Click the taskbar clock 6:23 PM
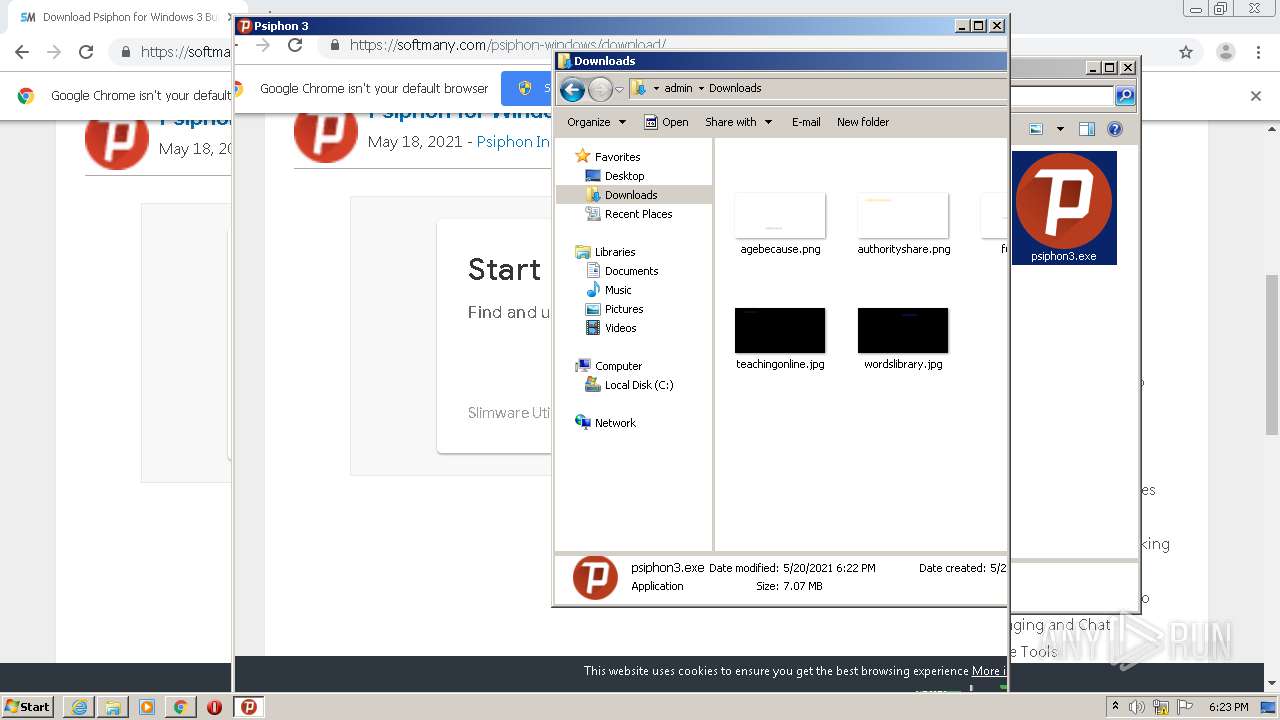The image size is (1280, 720). (1228, 707)
